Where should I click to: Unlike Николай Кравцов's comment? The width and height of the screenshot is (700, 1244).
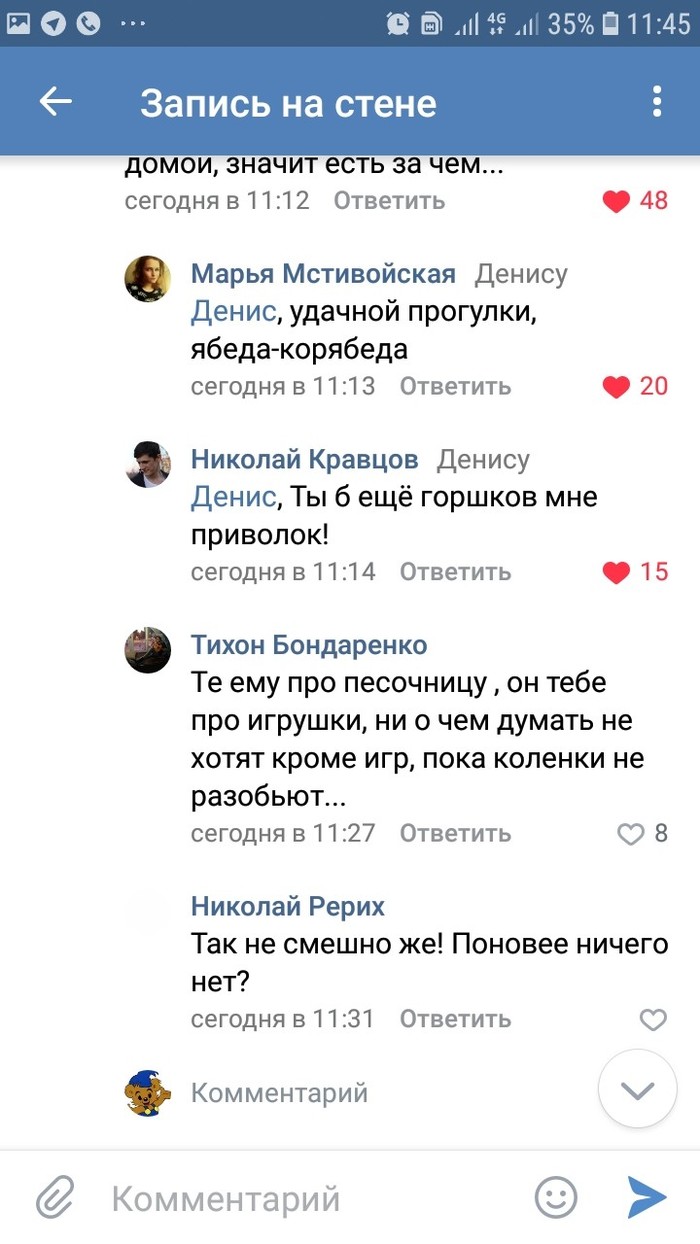coord(617,573)
